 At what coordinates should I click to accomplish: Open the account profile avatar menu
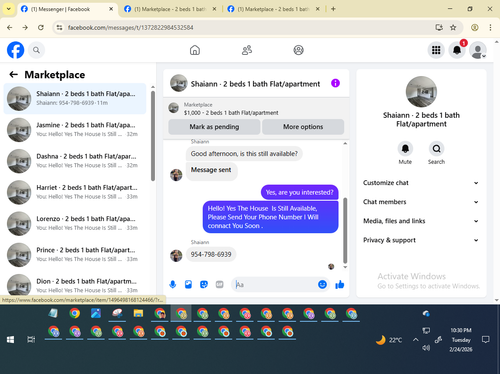[x=478, y=50]
